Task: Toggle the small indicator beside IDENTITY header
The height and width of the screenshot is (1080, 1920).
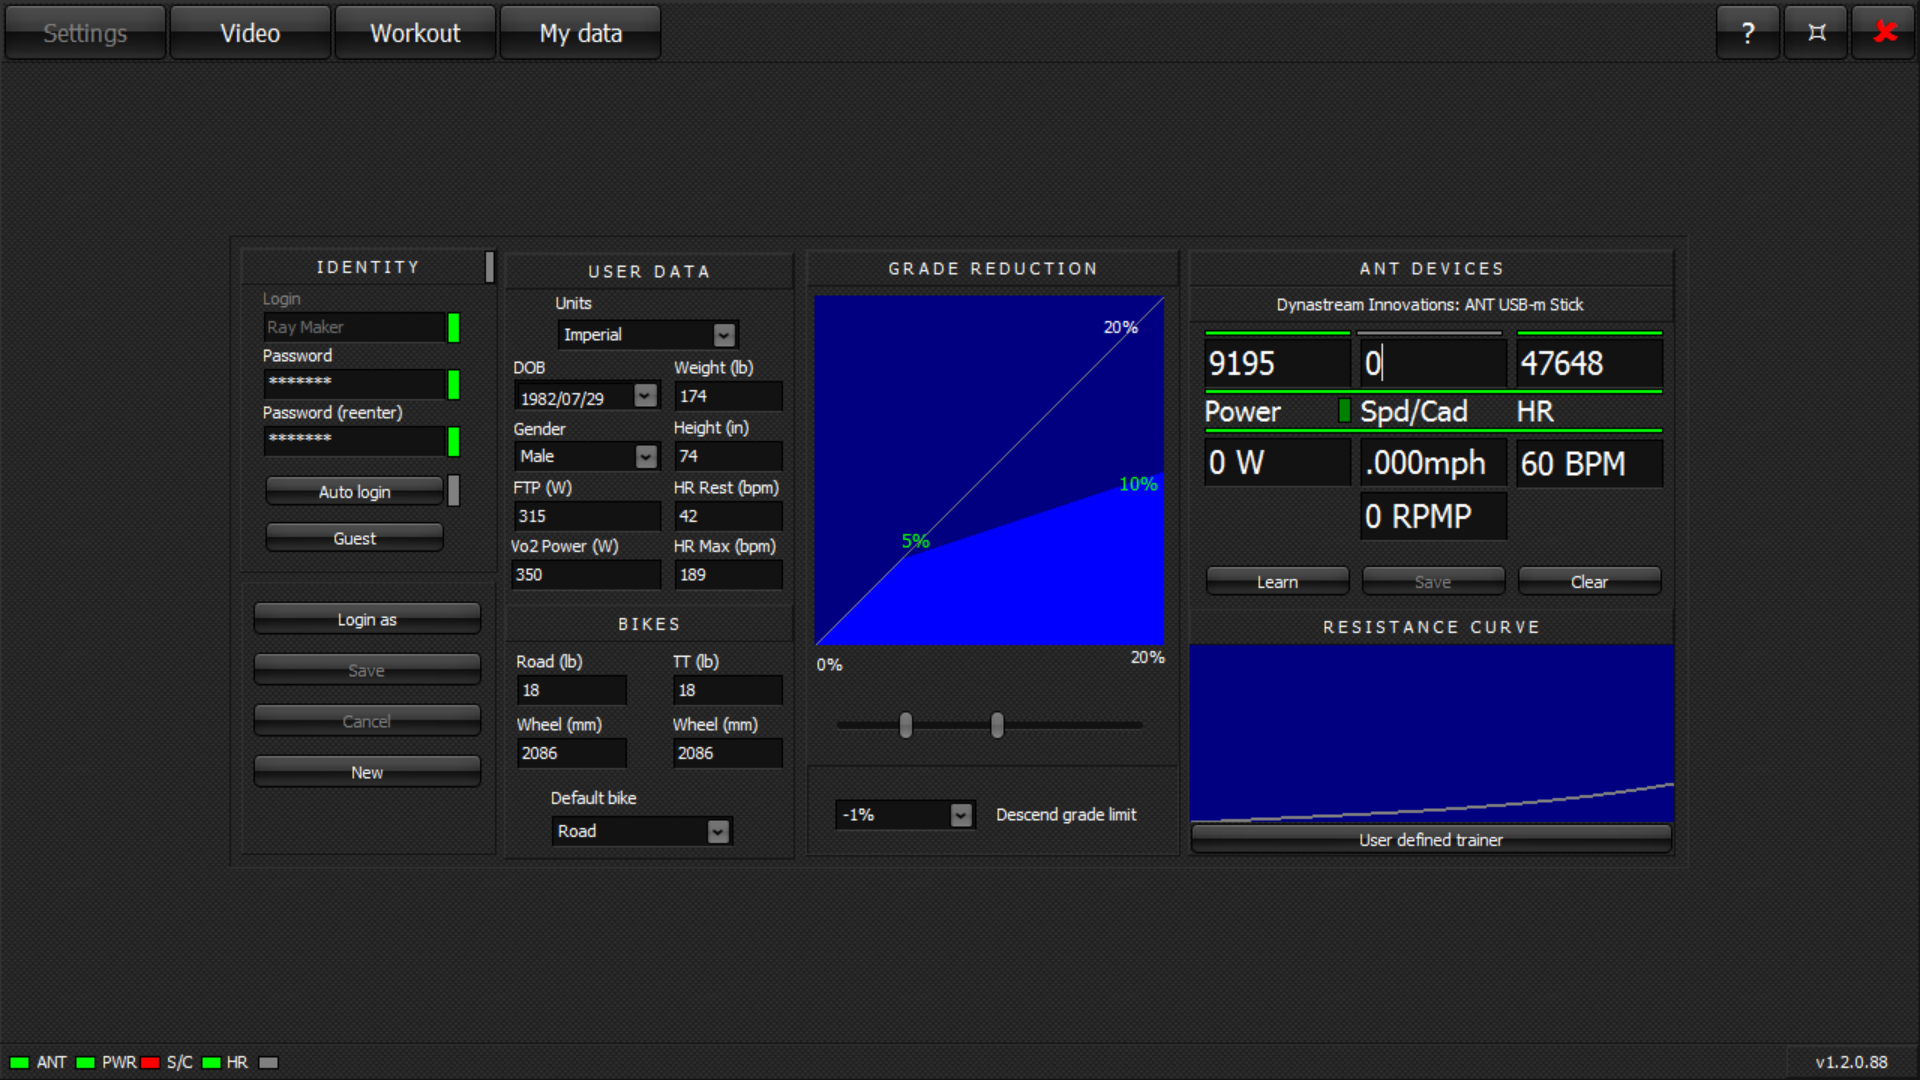Action: (489, 267)
